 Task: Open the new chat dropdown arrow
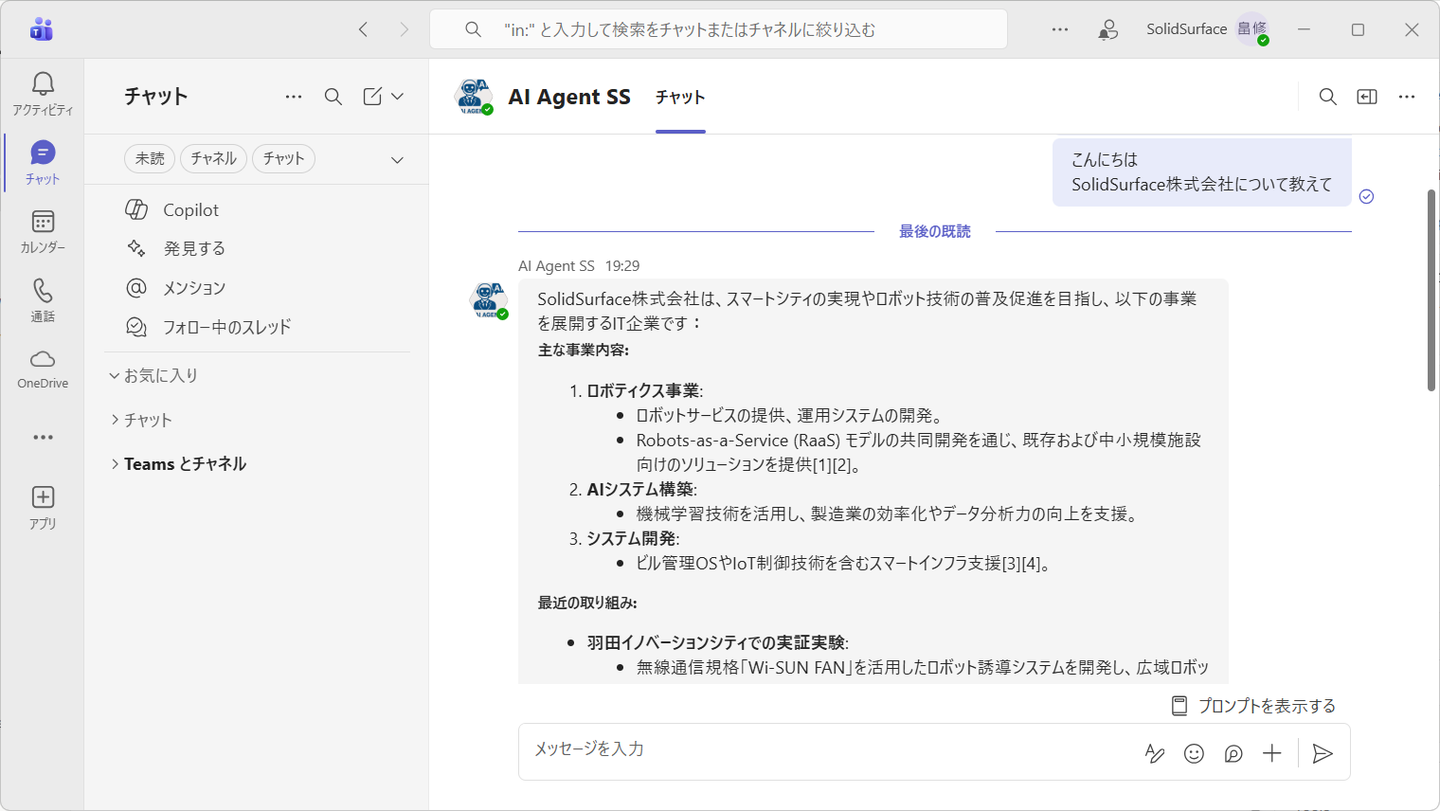(x=397, y=97)
